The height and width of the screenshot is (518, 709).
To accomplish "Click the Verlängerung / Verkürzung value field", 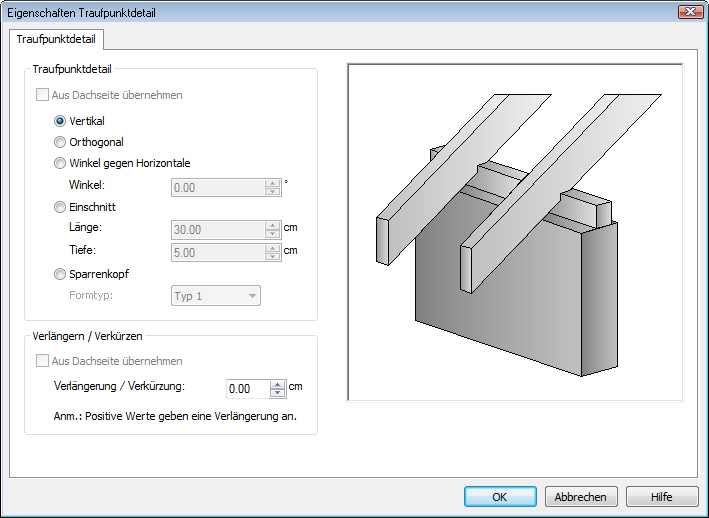I will (x=248, y=389).
